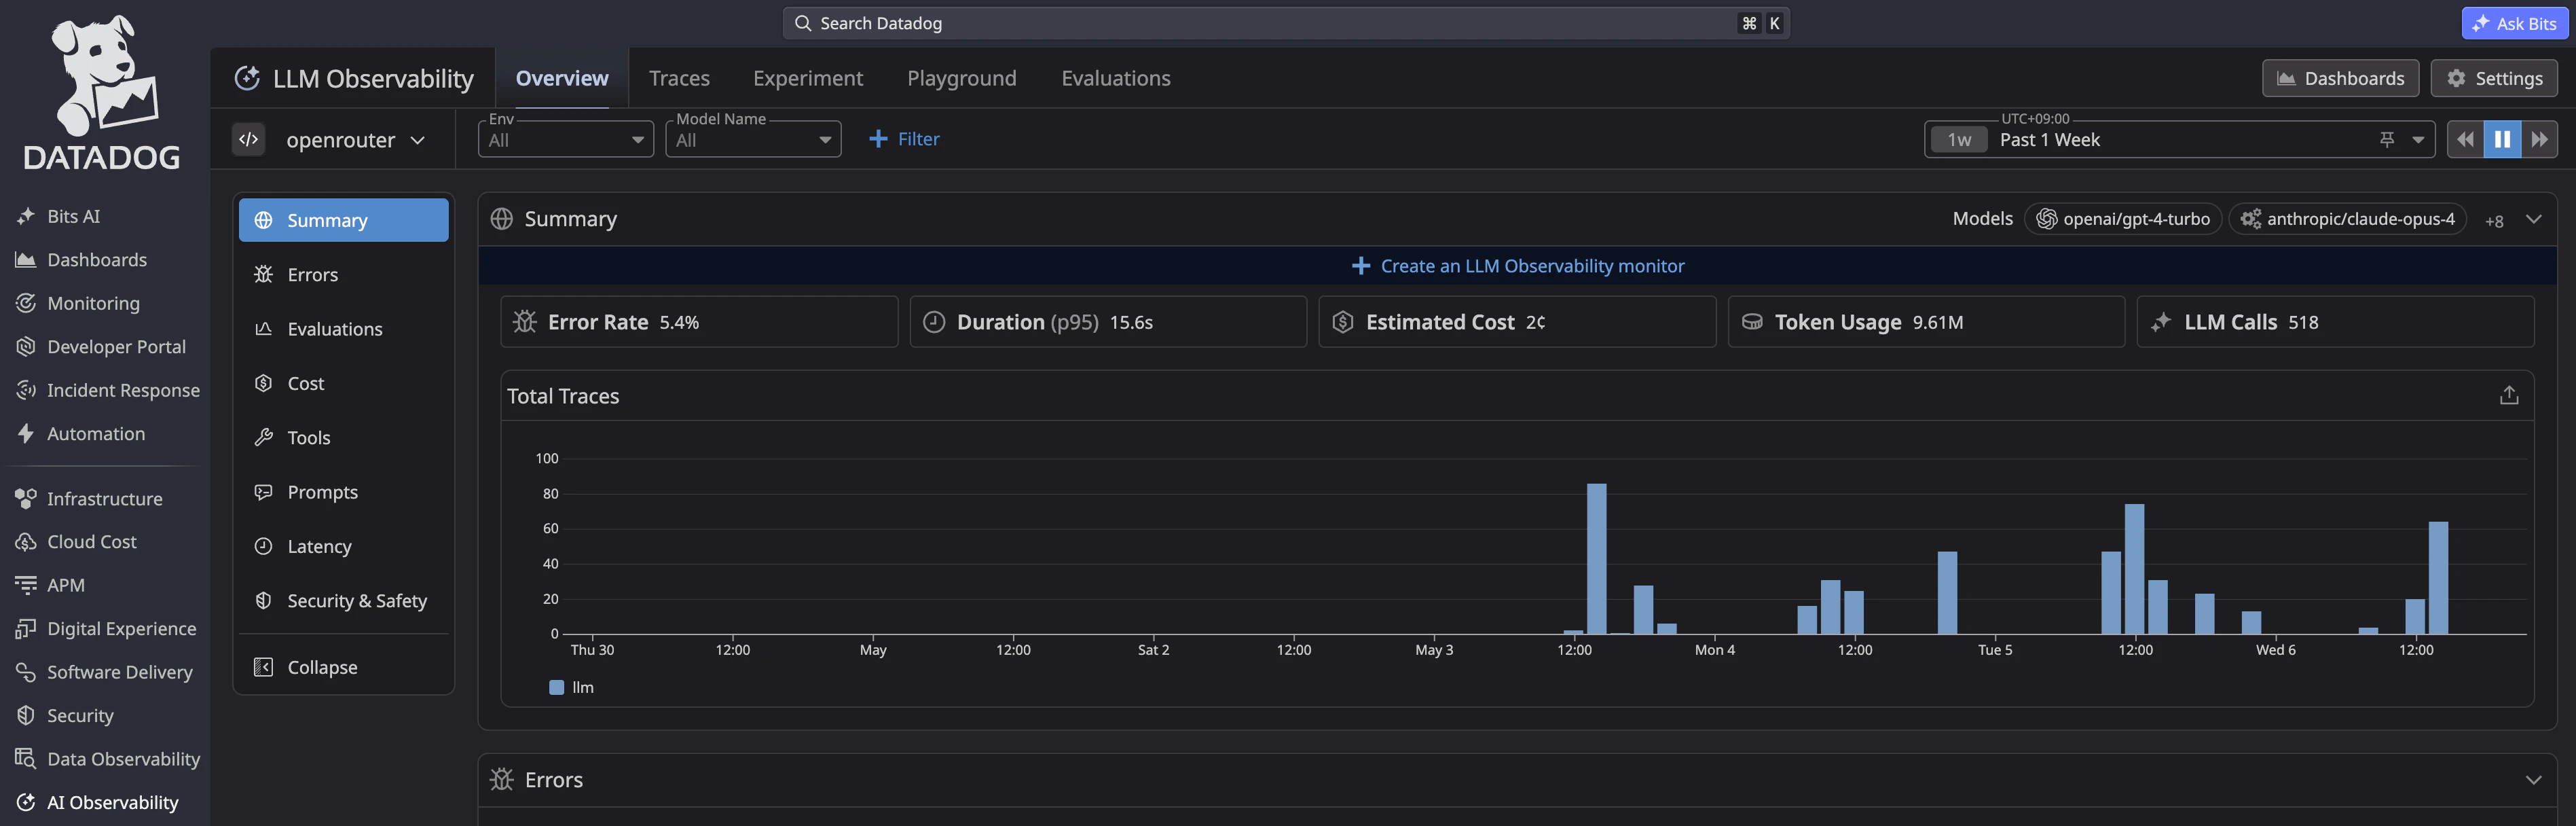
Task: Open Infrastructure in the sidebar
Action: (89, 499)
